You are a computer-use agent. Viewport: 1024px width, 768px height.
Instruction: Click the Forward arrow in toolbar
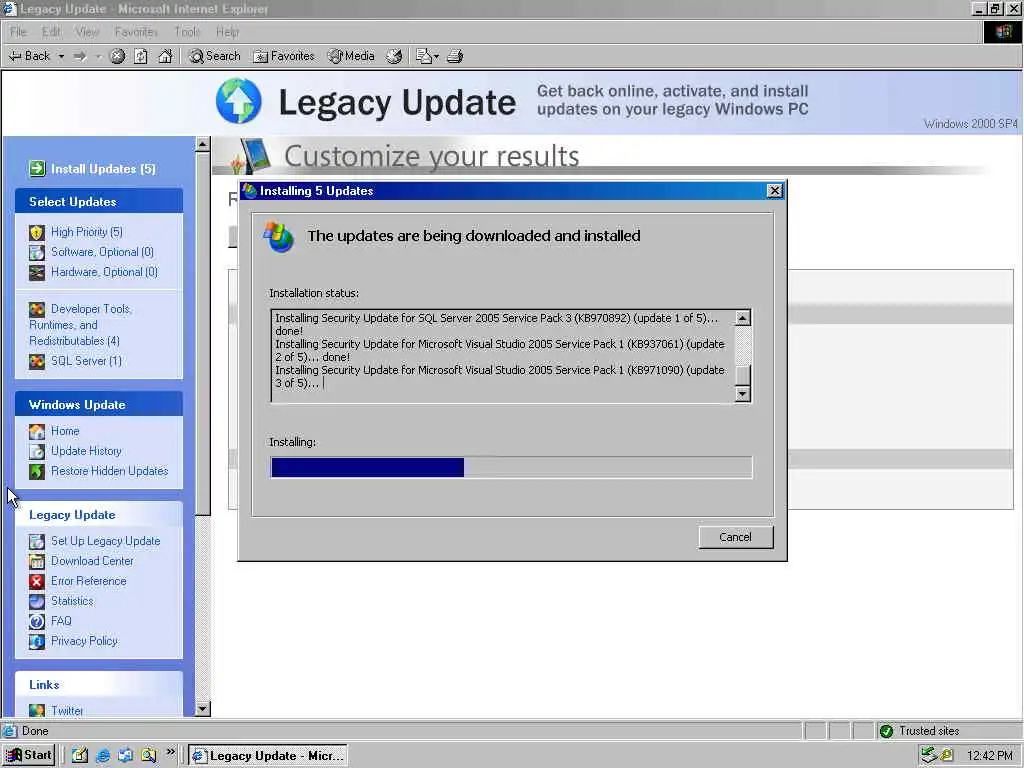(80, 57)
